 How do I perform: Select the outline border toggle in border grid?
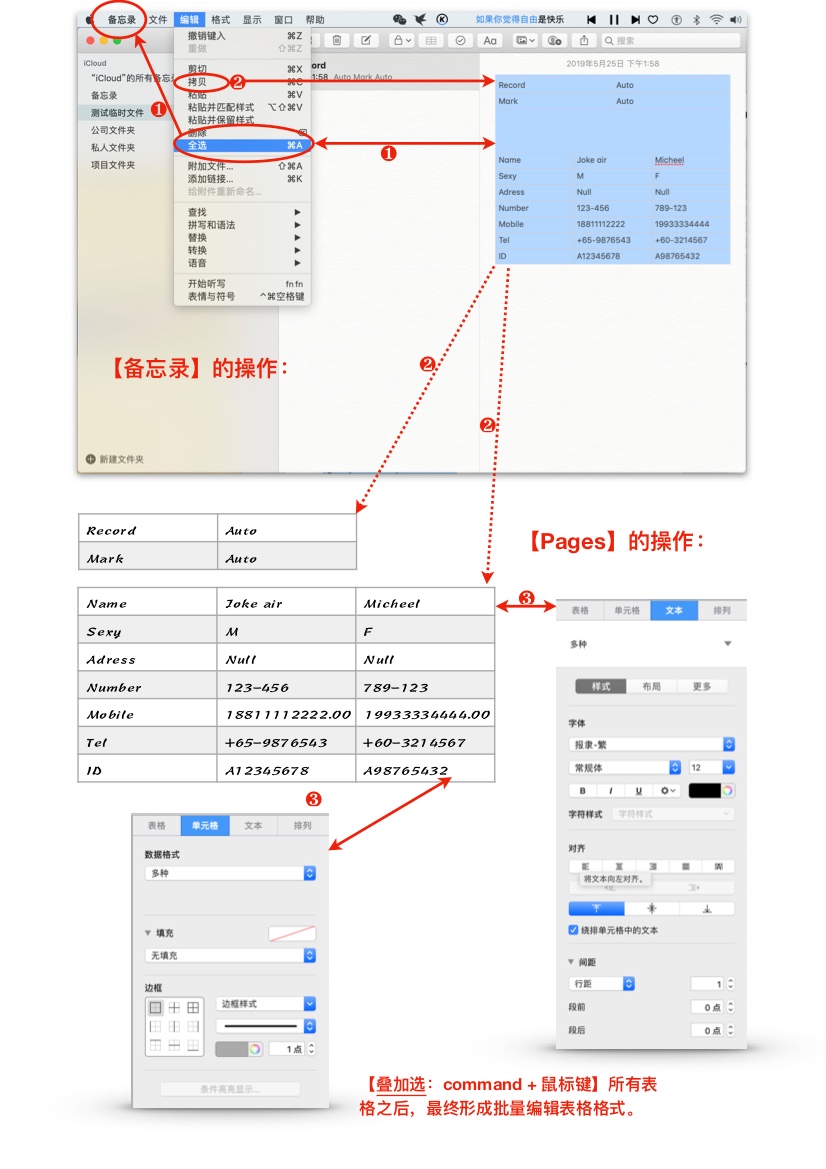point(155,1007)
